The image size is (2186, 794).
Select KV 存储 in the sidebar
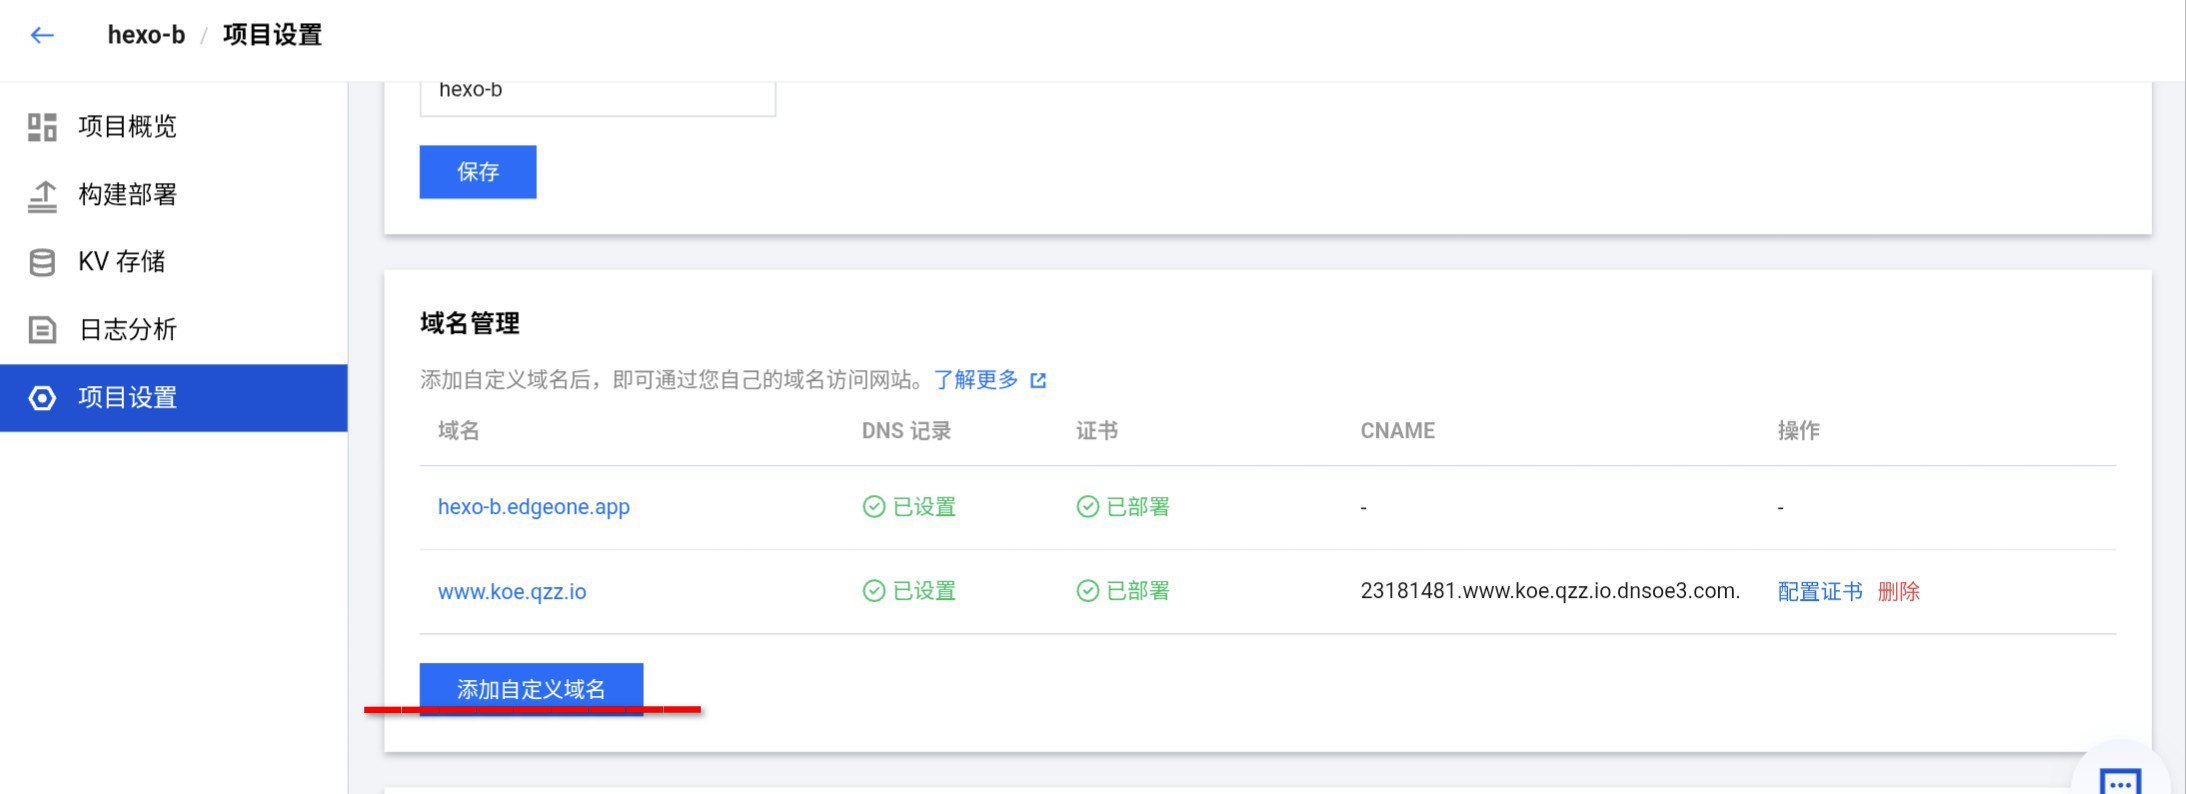(x=121, y=262)
